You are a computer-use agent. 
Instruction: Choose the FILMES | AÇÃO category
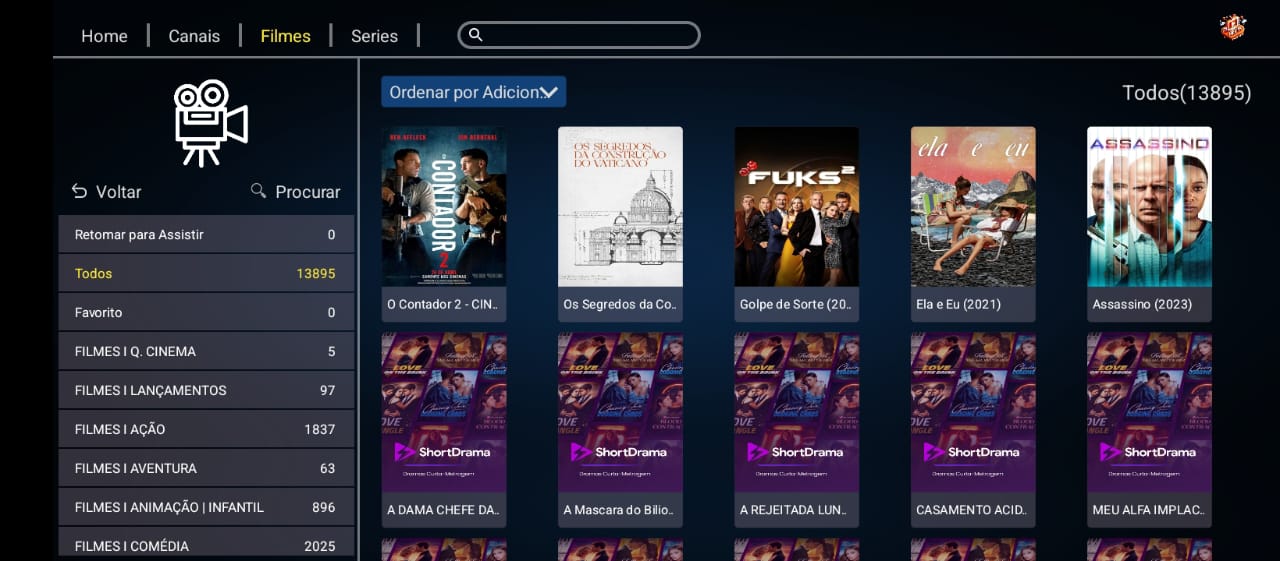[x=205, y=429]
